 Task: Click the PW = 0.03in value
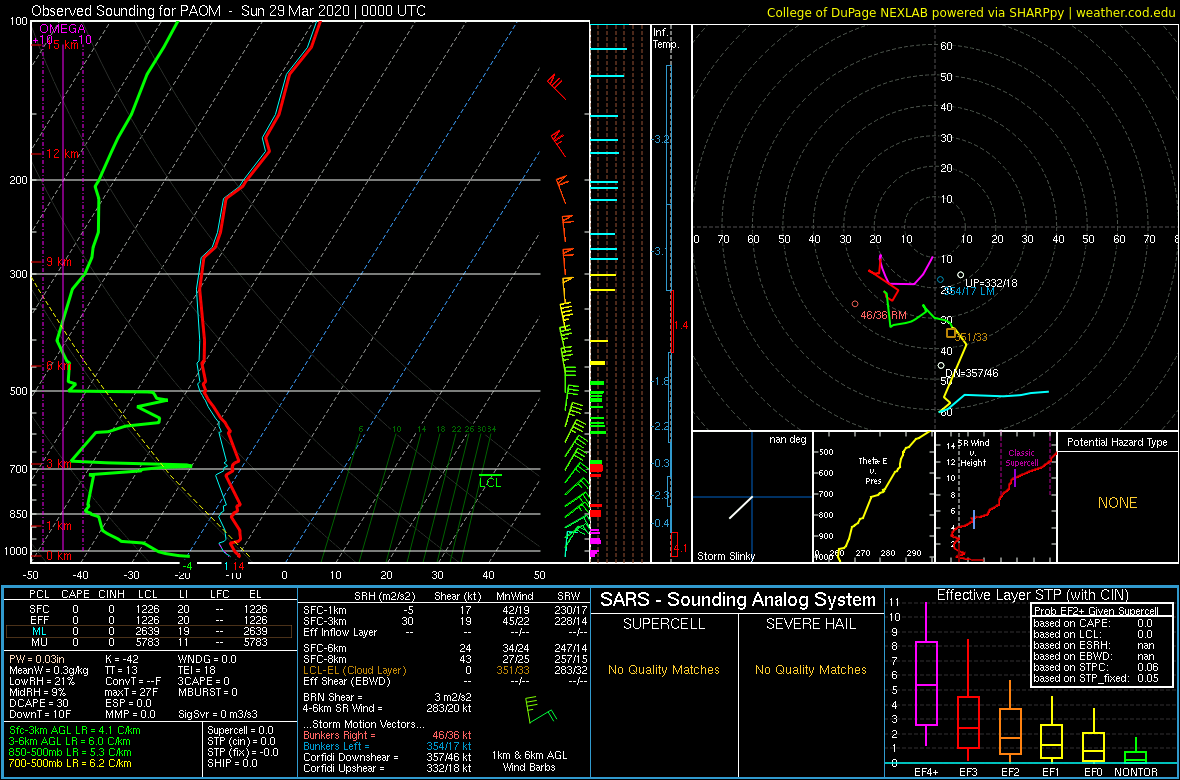pyautogui.click(x=38, y=658)
